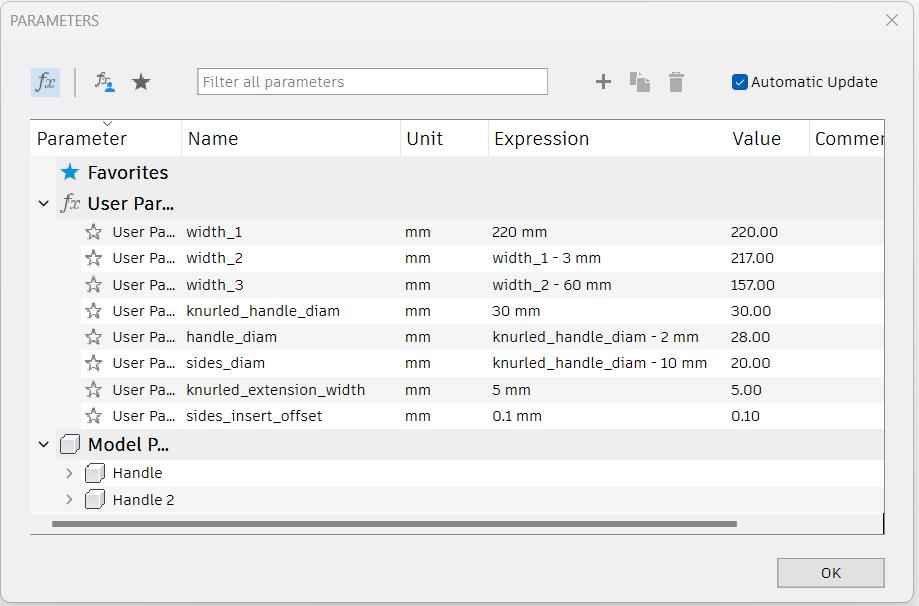Click the Name column header
The image size is (919, 606).
coord(291,138)
